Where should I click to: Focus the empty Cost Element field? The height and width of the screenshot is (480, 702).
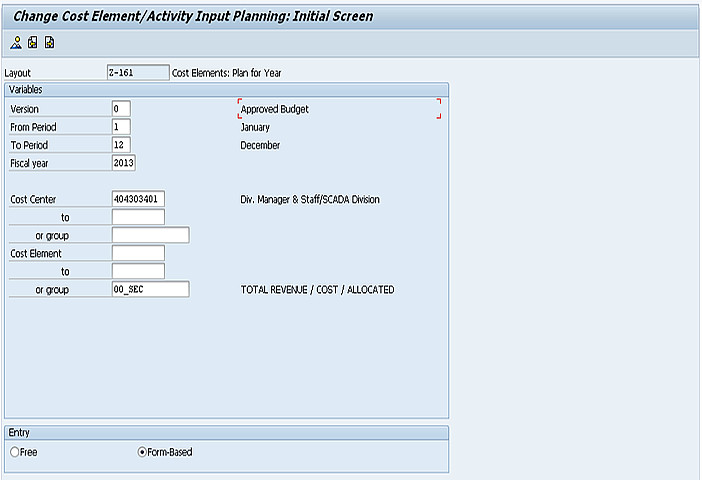(x=138, y=253)
